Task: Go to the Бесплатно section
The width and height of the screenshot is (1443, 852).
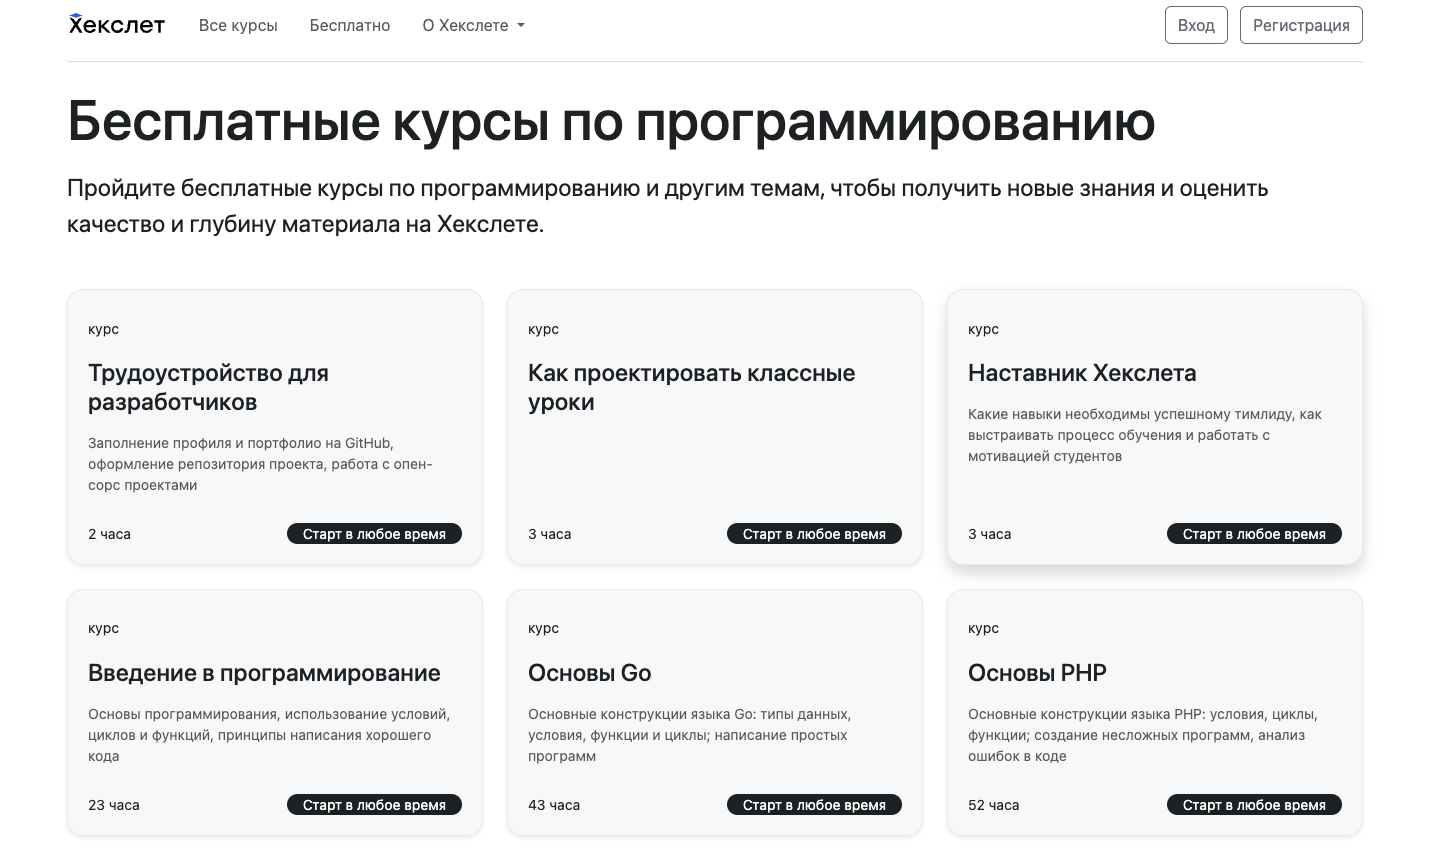Action: [350, 25]
